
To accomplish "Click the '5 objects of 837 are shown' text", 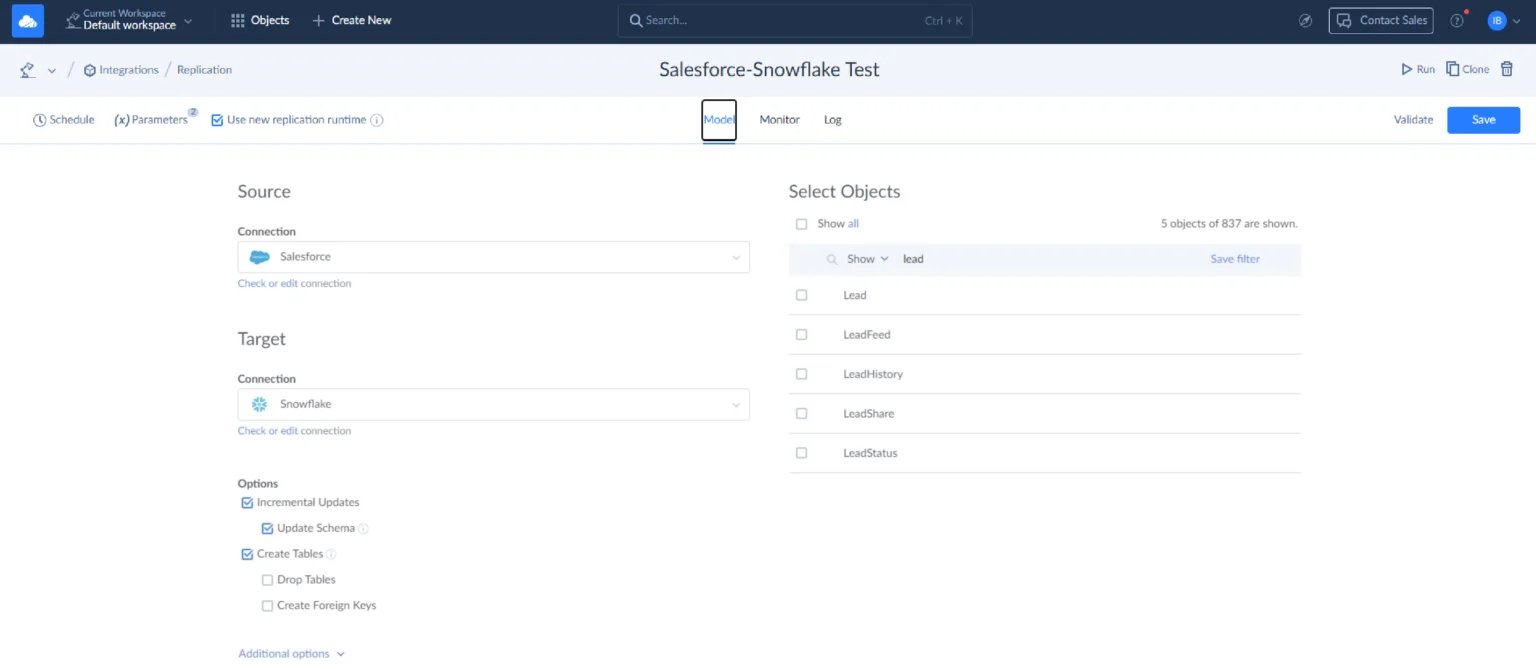I will click(x=1229, y=224).
